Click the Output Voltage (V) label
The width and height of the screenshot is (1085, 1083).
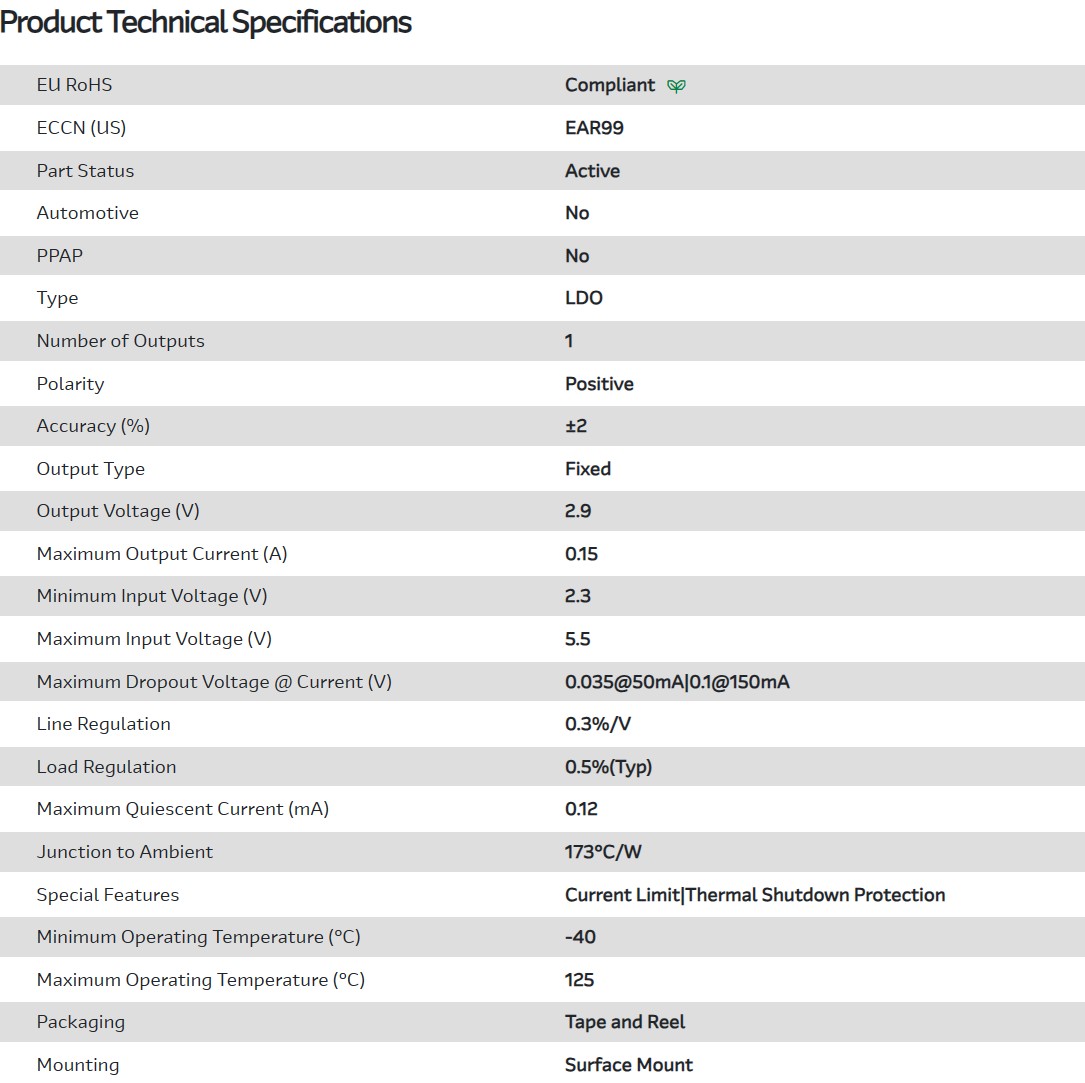[118, 511]
